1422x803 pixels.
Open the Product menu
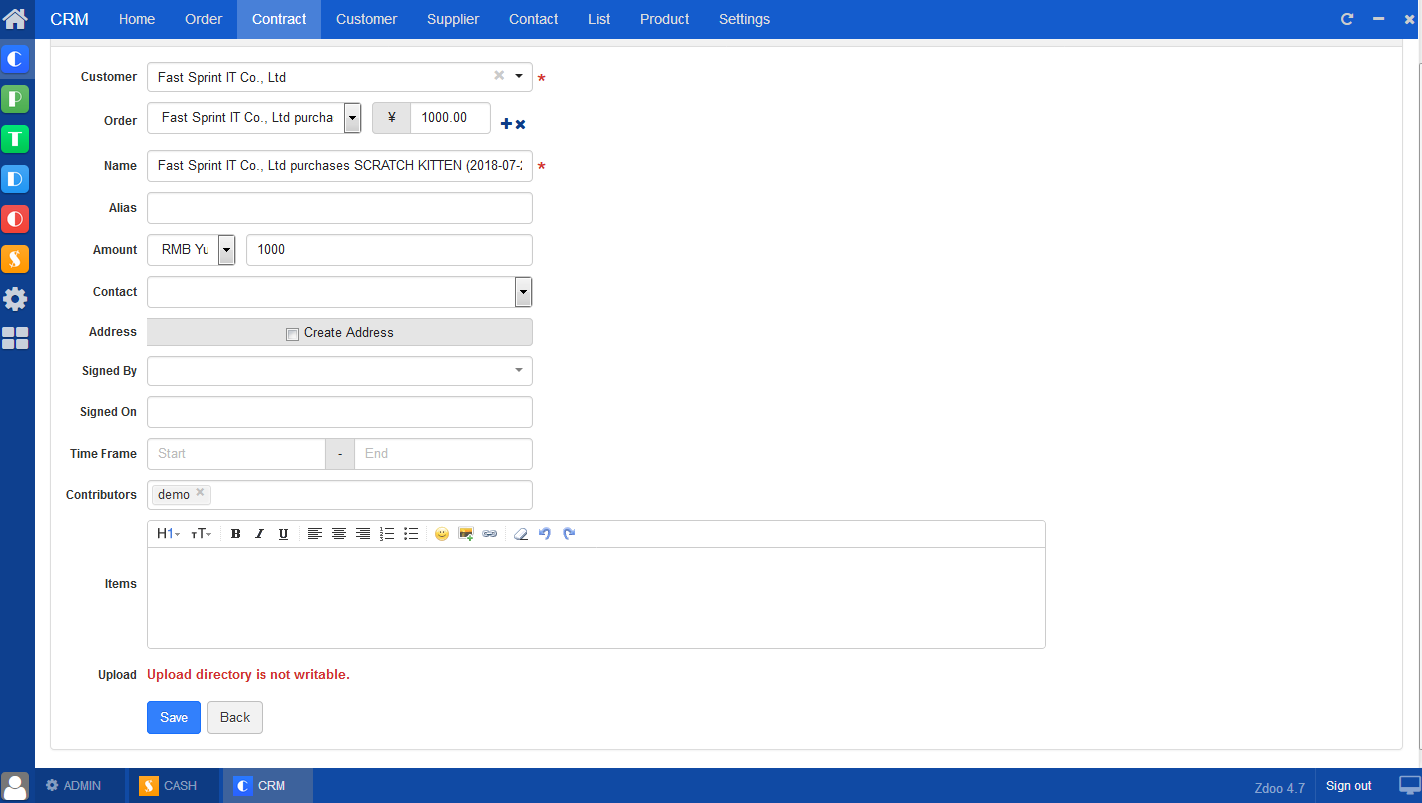(x=665, y=19)
